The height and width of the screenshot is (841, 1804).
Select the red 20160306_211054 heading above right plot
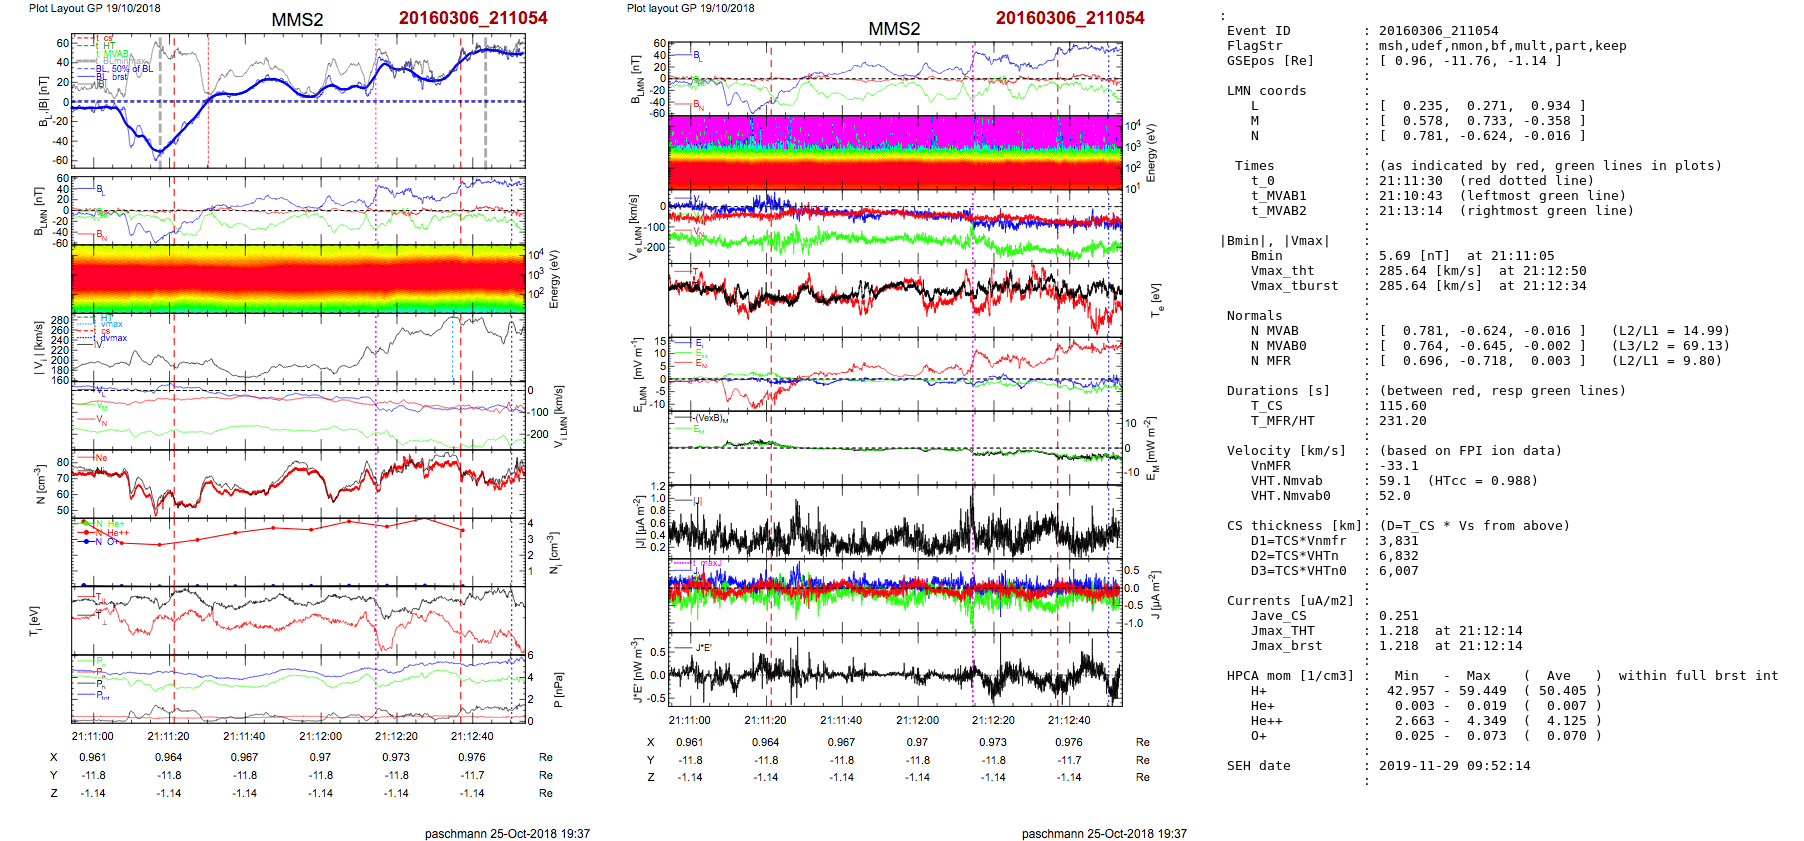coord(1069,18)
